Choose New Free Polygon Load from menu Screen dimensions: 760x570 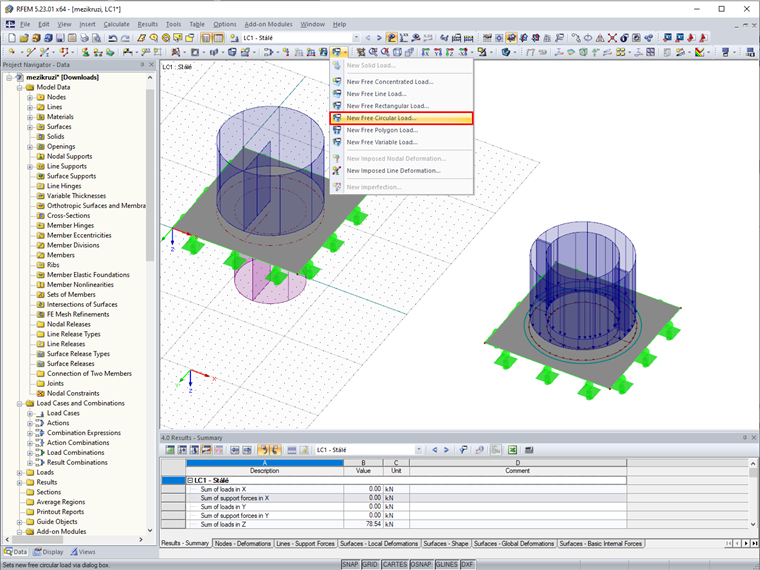pyautogui.click(x=381, y=130)
